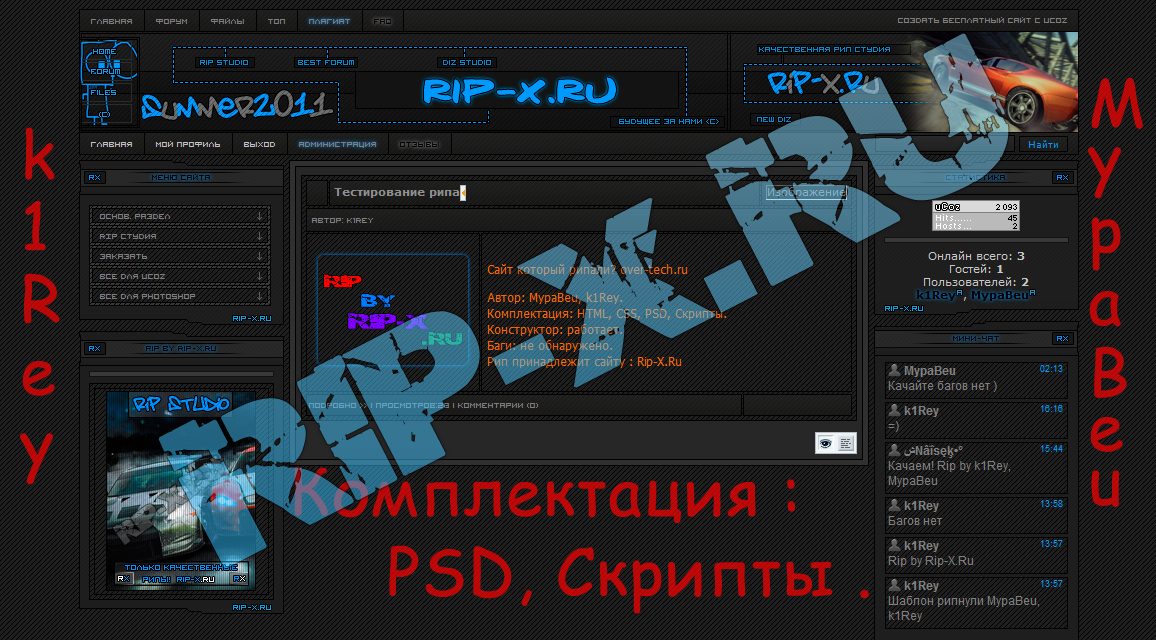The height and width of the screenshot is (640, 1156).
Task: Click the RX badge in Мини-чат header
Action: (x=1062, y=338)
